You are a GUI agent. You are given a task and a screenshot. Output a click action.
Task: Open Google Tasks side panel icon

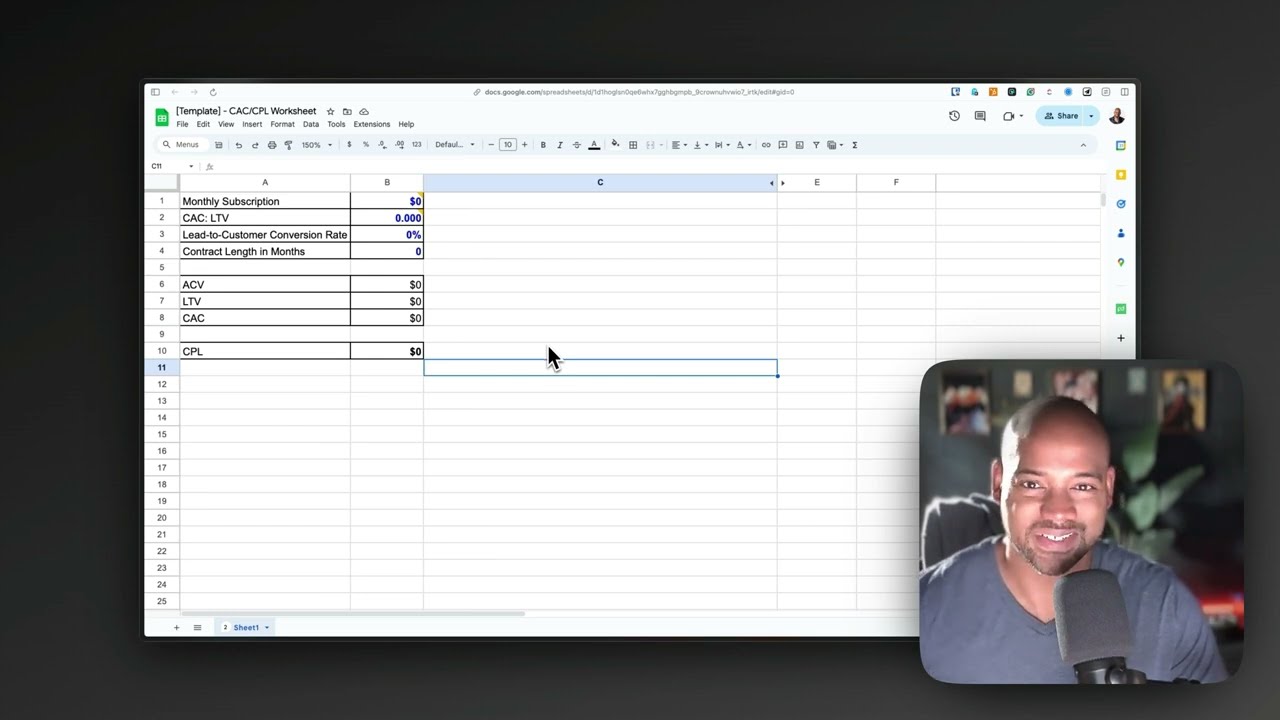[1121, 204]
